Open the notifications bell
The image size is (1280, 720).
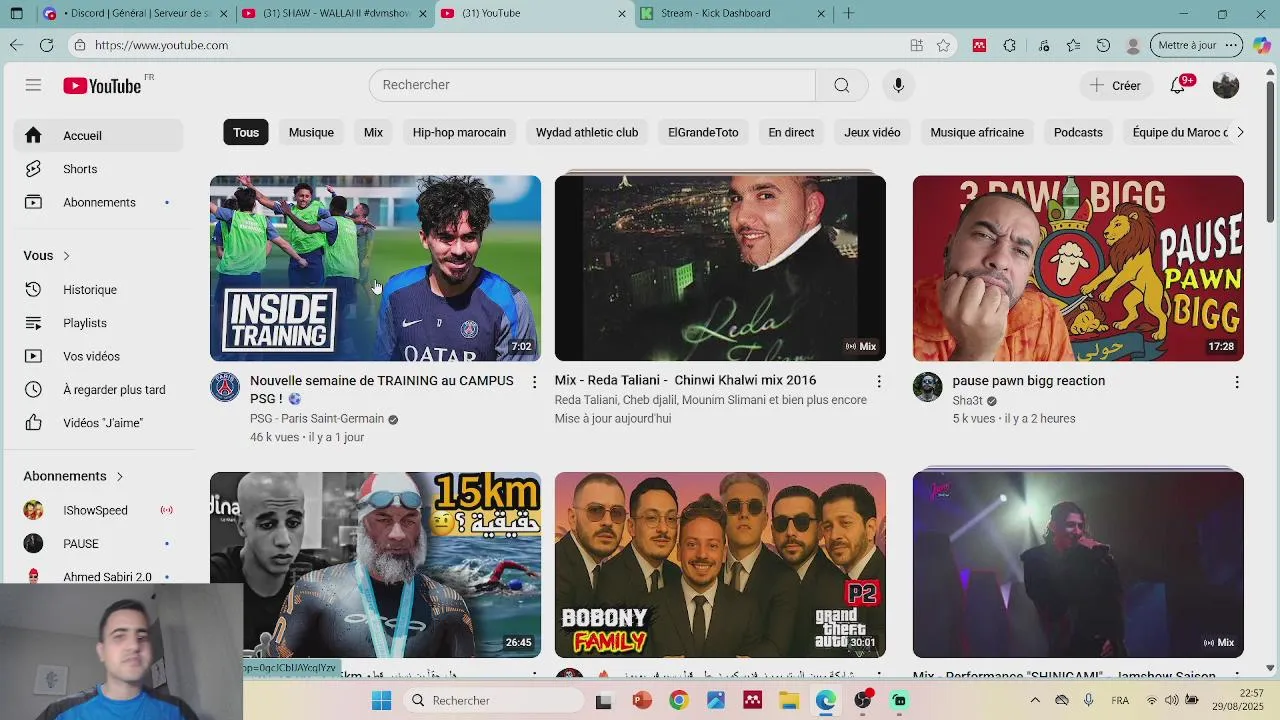point(1178,85)
